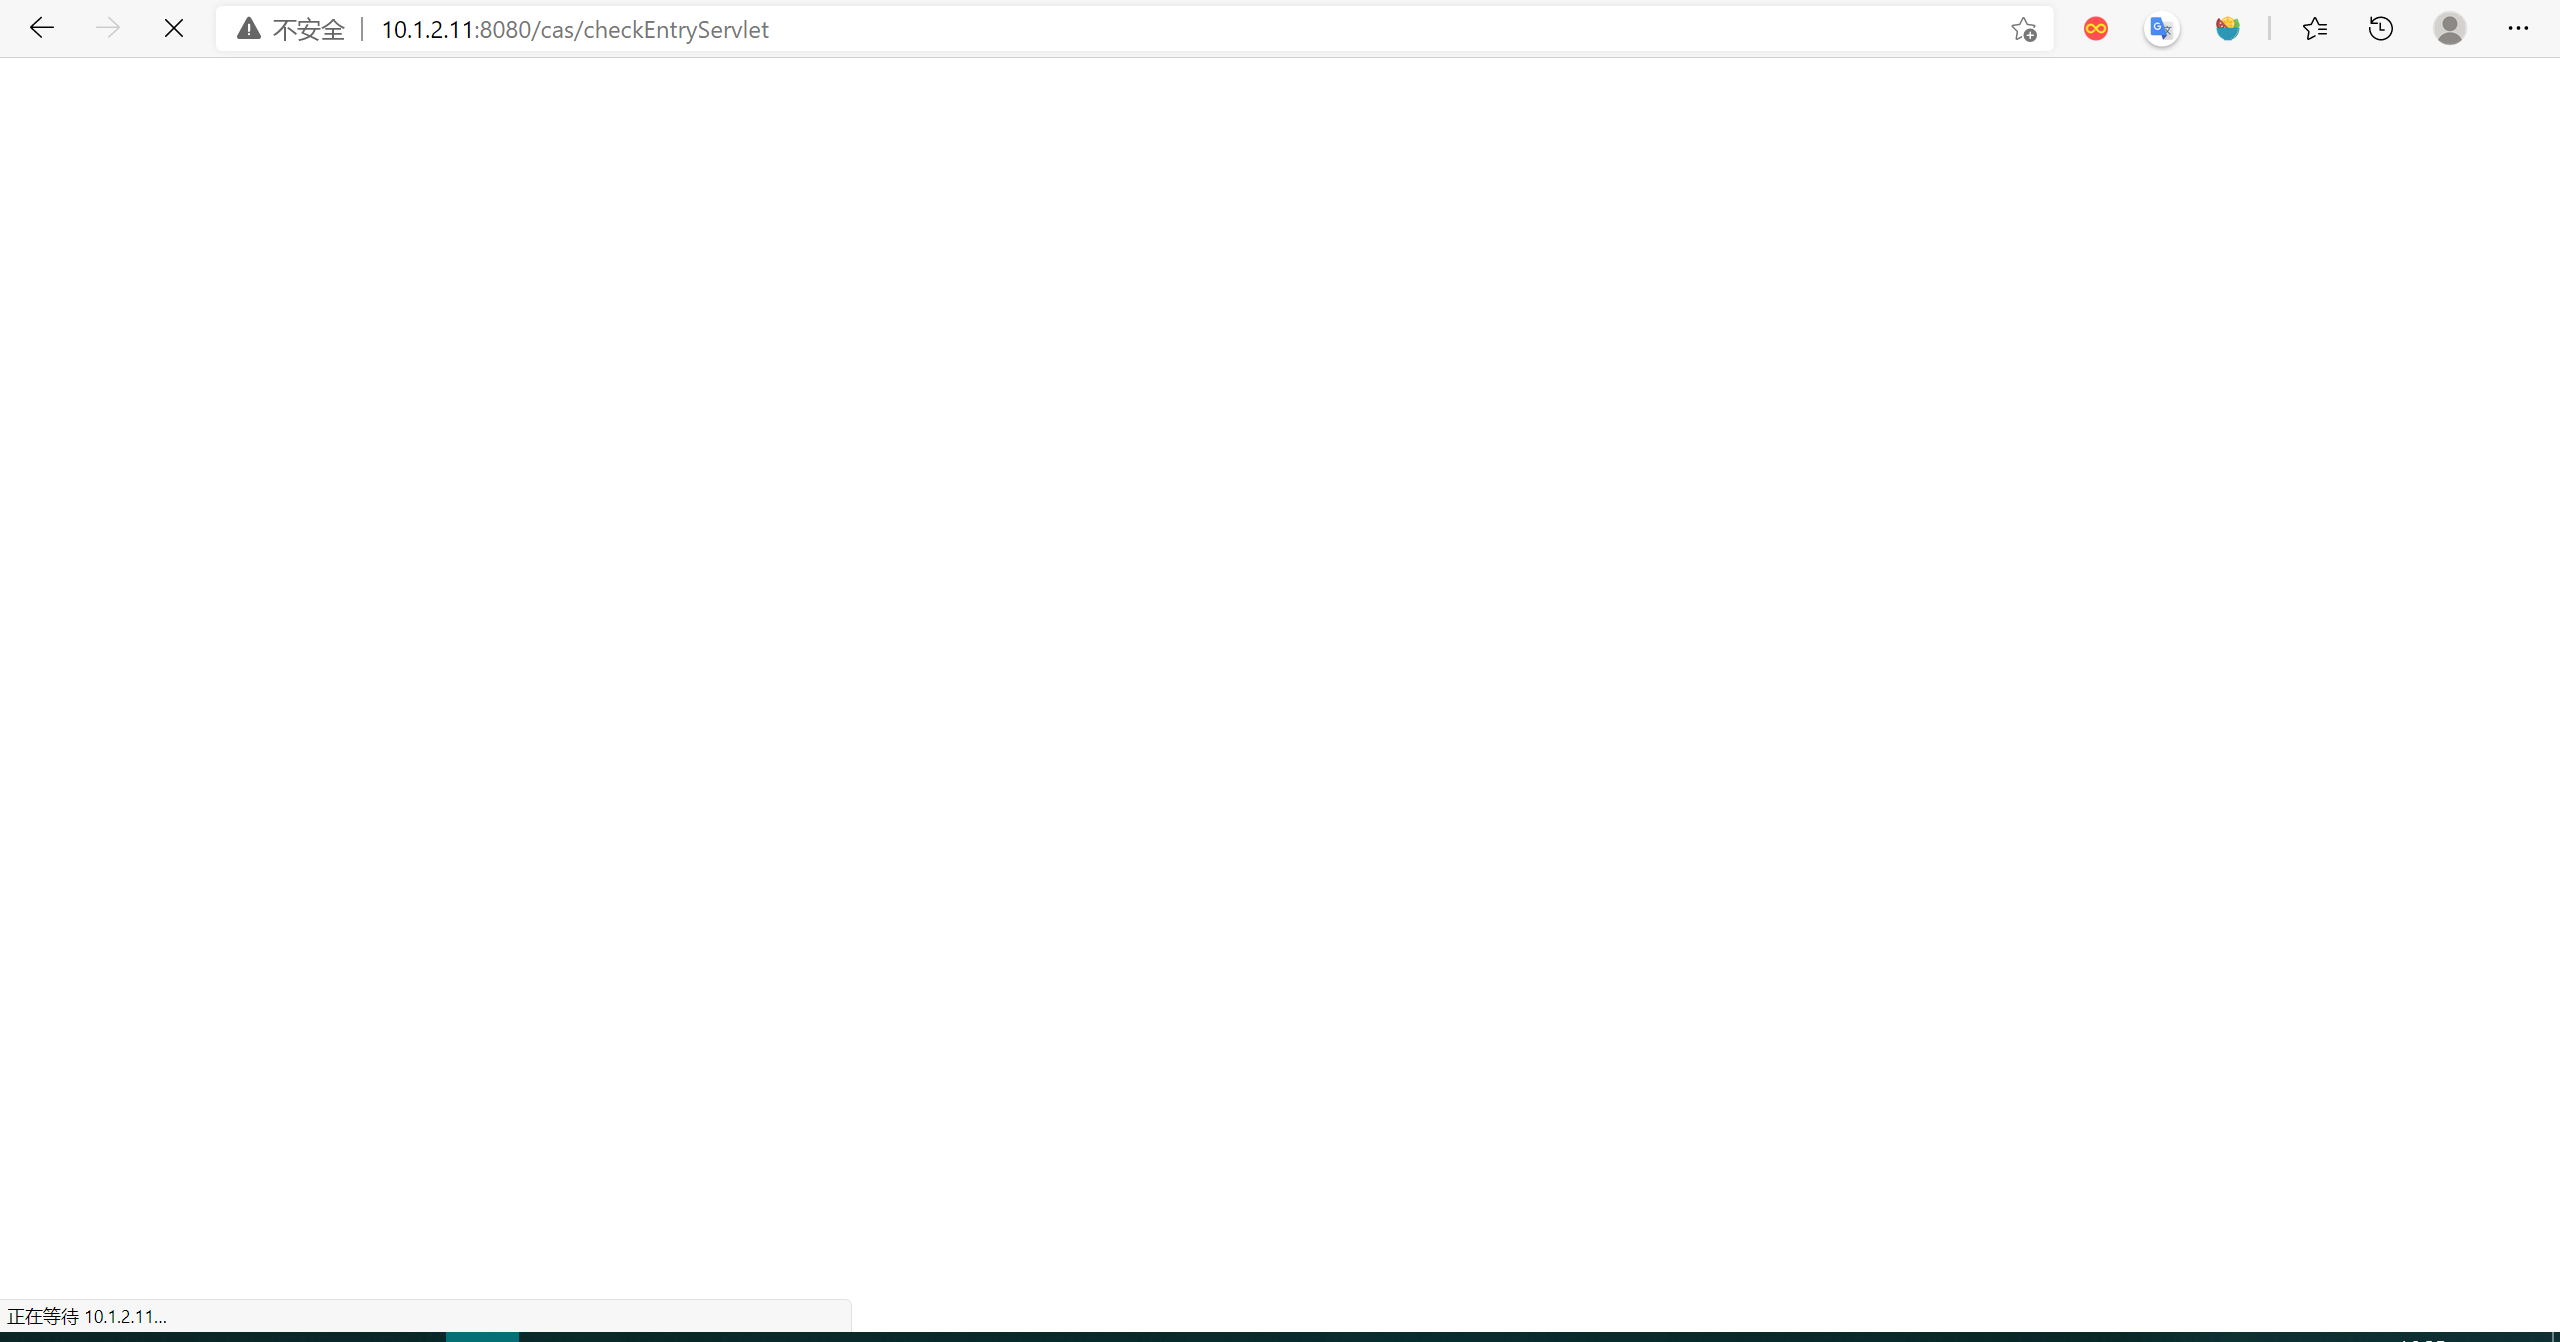Open the user profile avatar
This screenshot has height=1342, width=2560.
click(x=2449, y=29)
